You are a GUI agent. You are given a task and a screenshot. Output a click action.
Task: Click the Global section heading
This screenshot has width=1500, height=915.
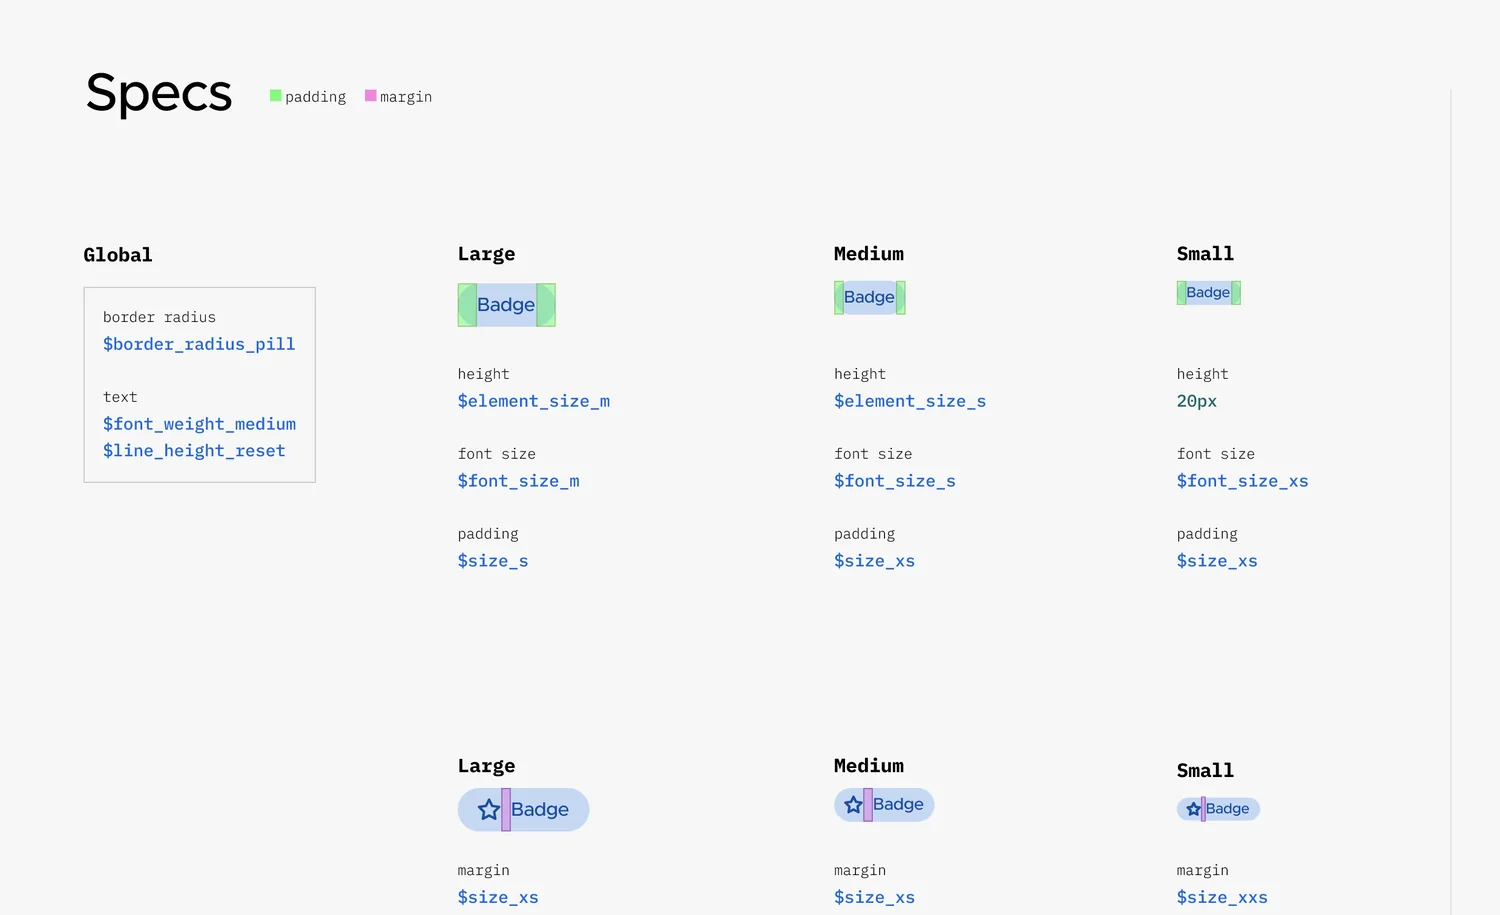pyautogui.click(x=118, y=255)
